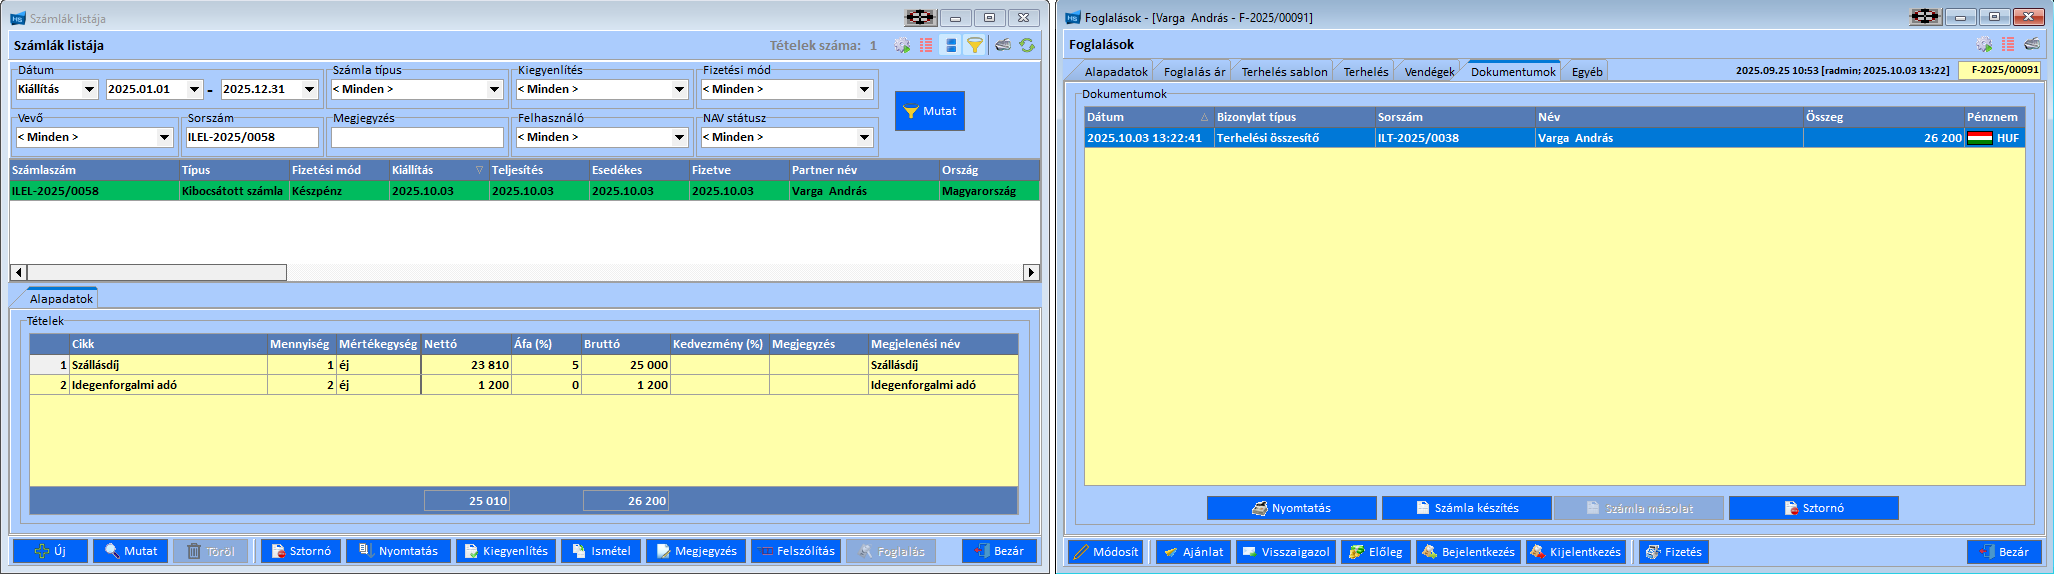Viewport: 2054px width, 574px height.
Task: Click right arrow of invoice list horizontal scrollbar
Action: pyautogui.click(x=1031, y=273)
